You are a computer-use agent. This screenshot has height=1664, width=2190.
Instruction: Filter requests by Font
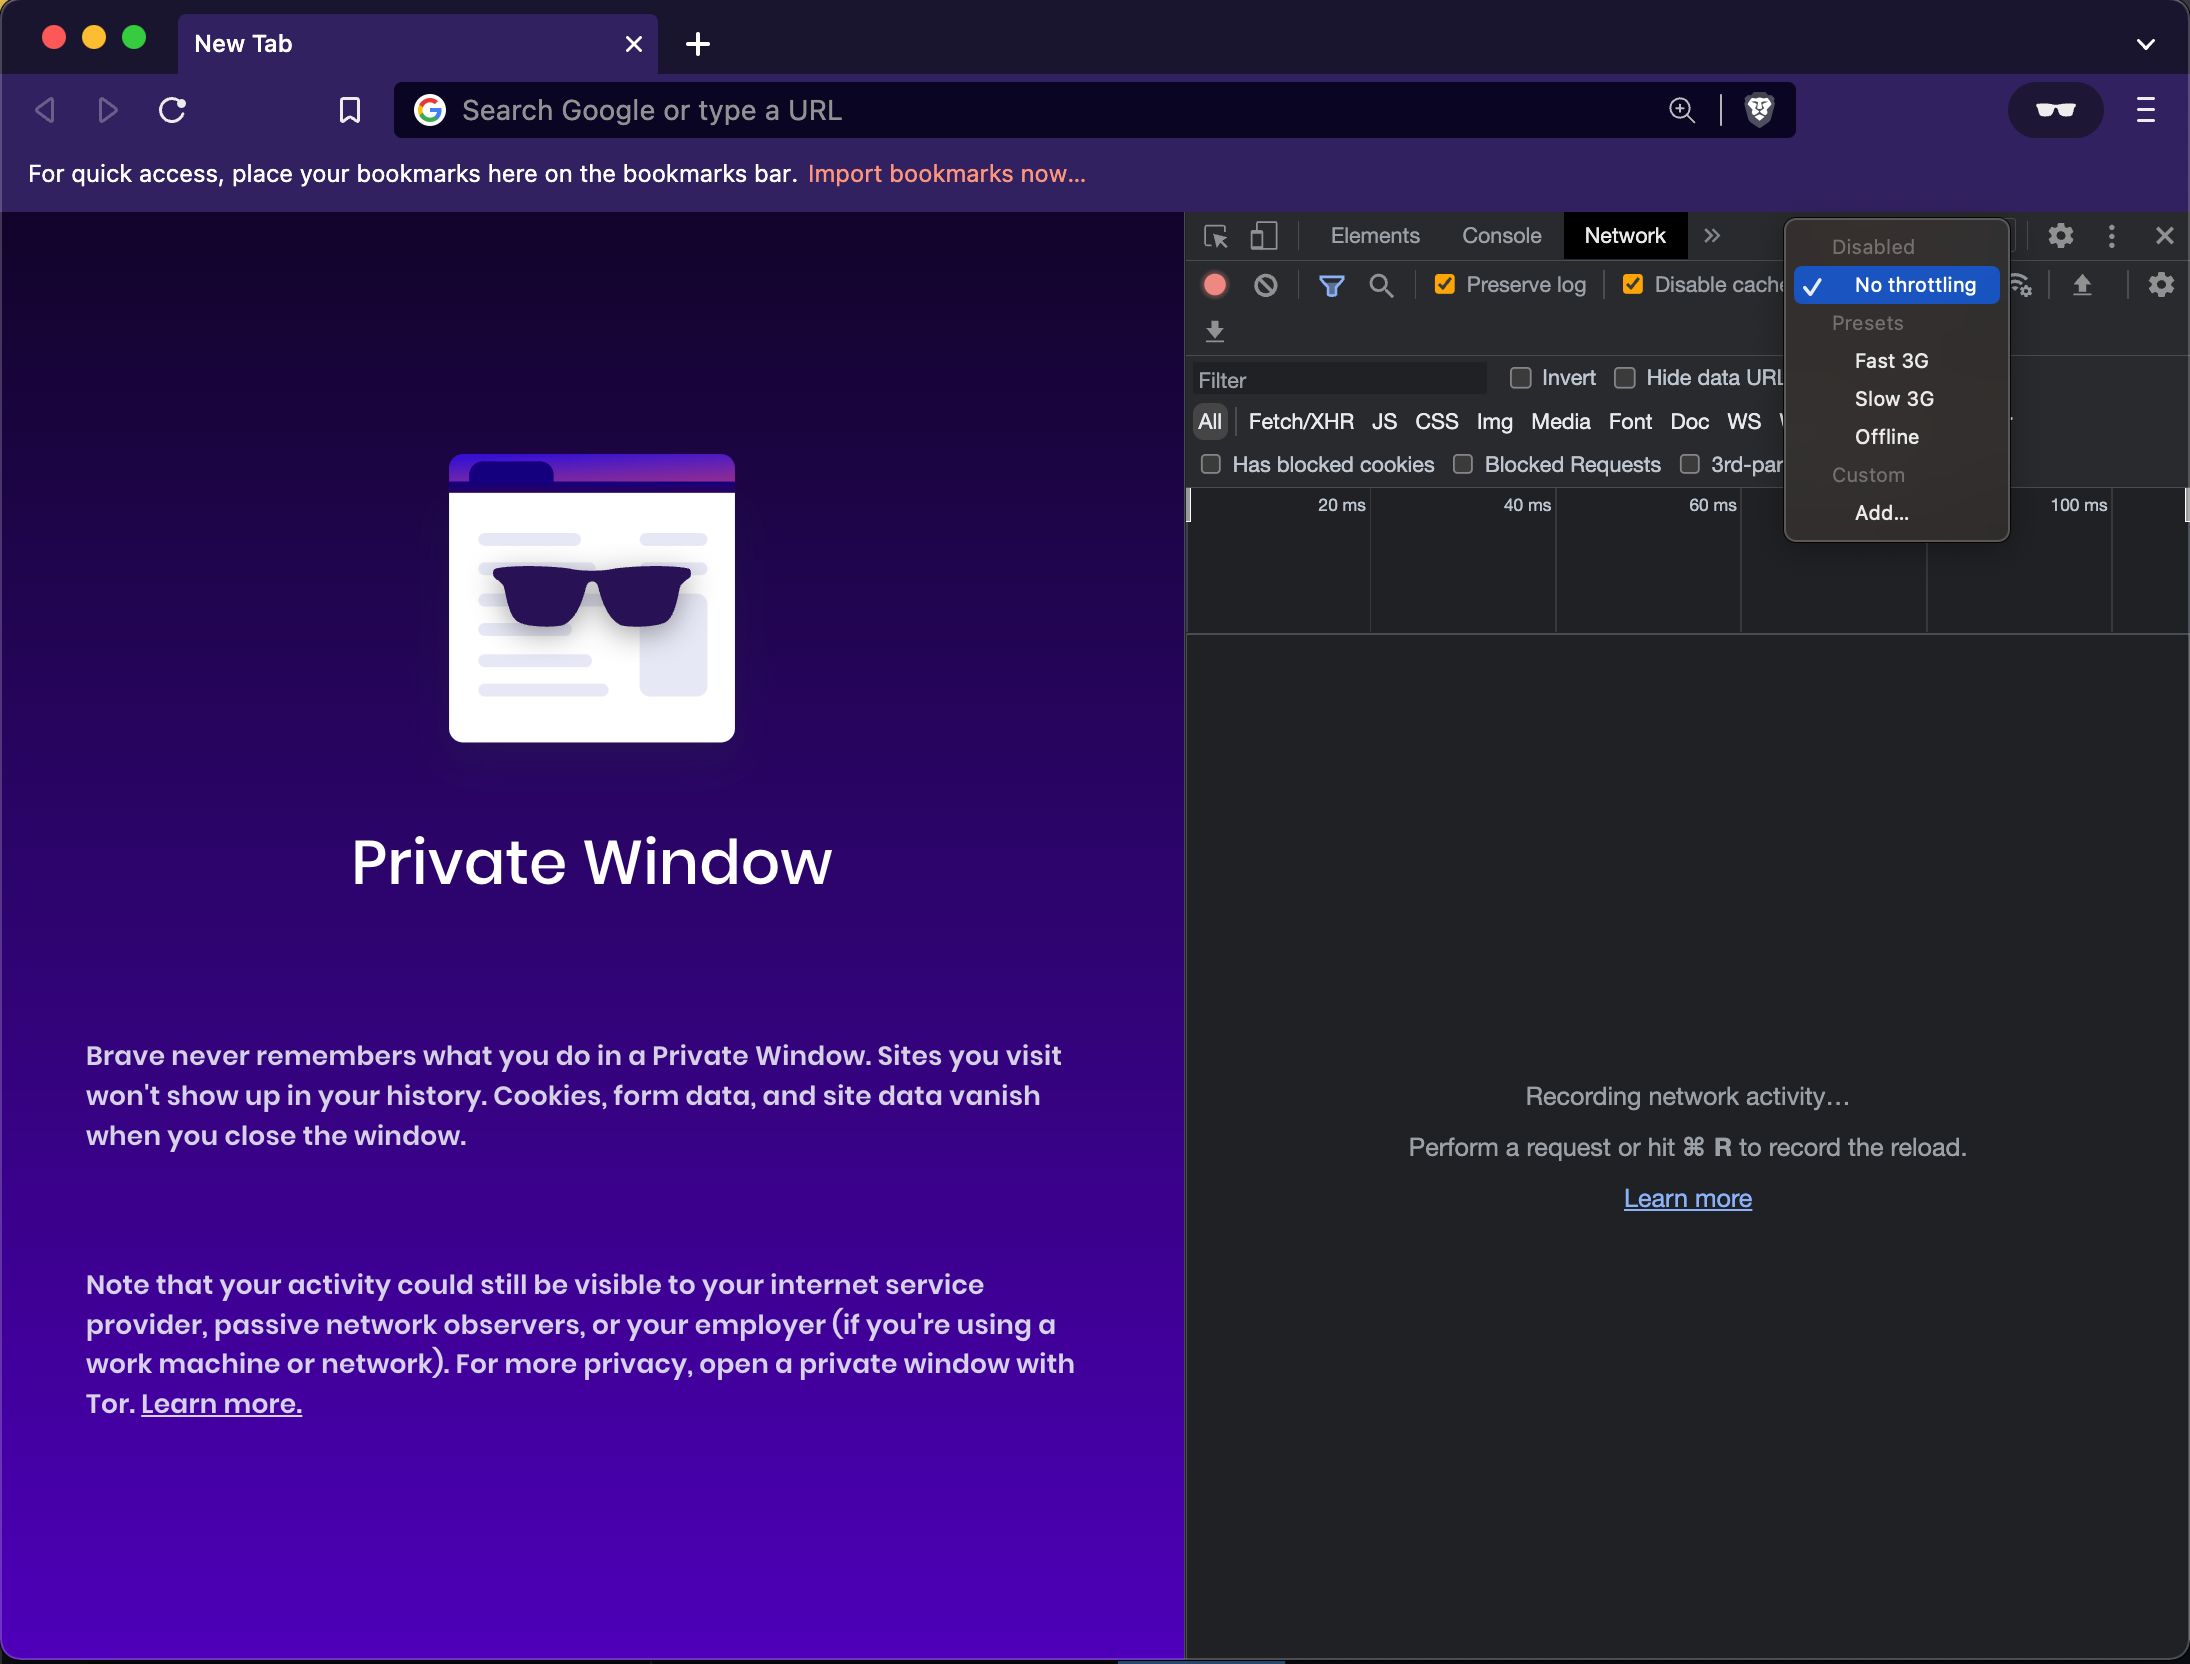click(x=1630, y=422)
